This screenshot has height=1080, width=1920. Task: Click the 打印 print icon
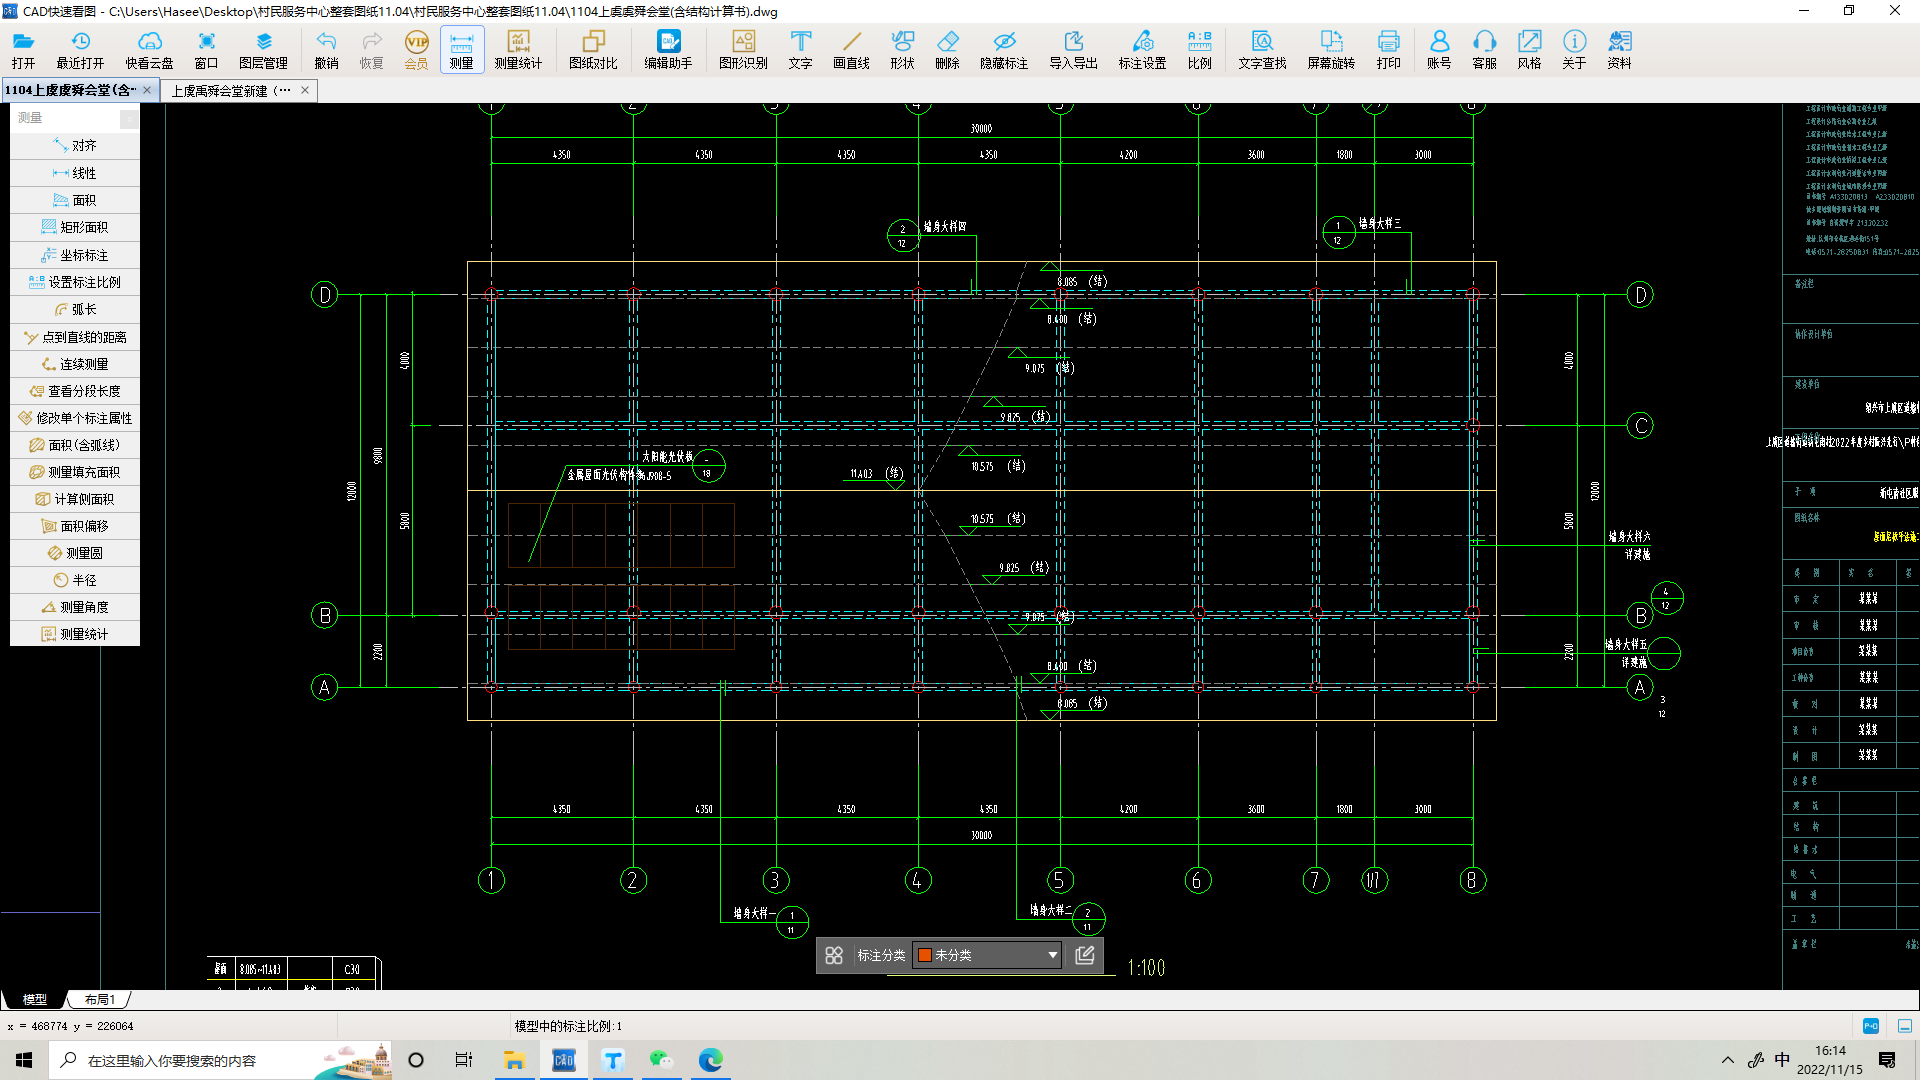pos(1388,49)
